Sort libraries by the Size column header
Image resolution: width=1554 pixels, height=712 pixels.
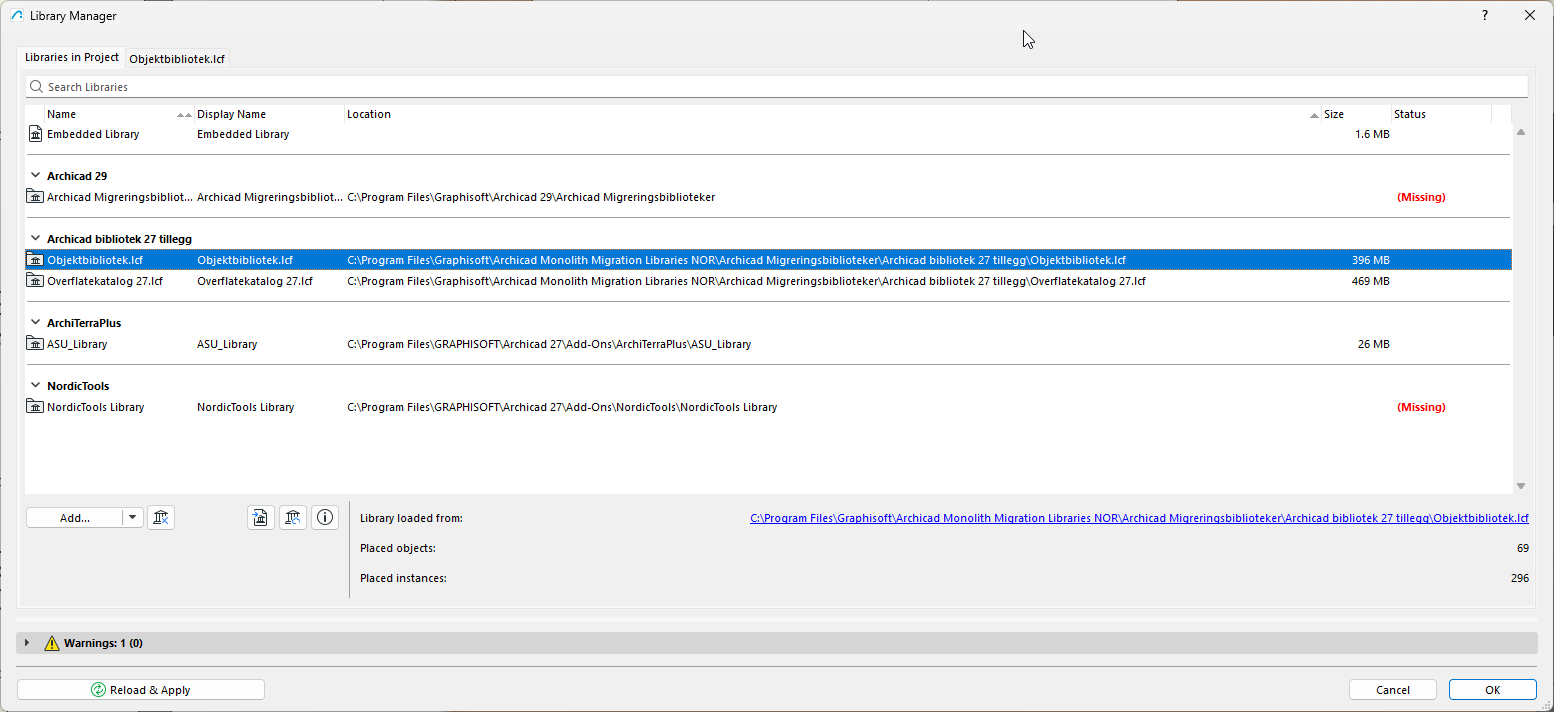(1334, 114)
